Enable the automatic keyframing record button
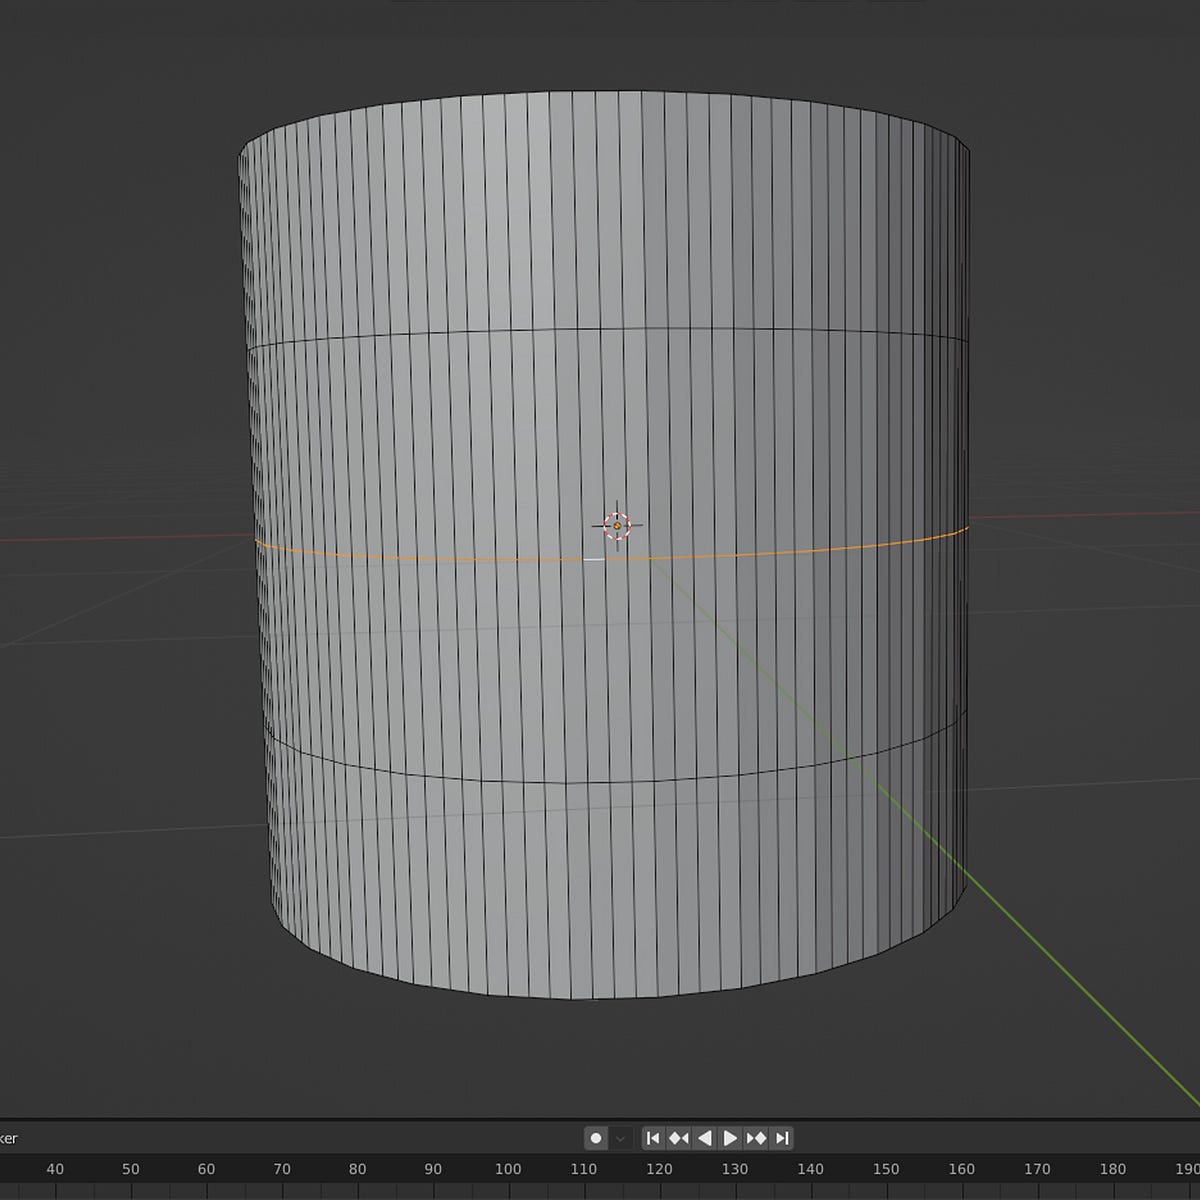 tap(596, 1138)
